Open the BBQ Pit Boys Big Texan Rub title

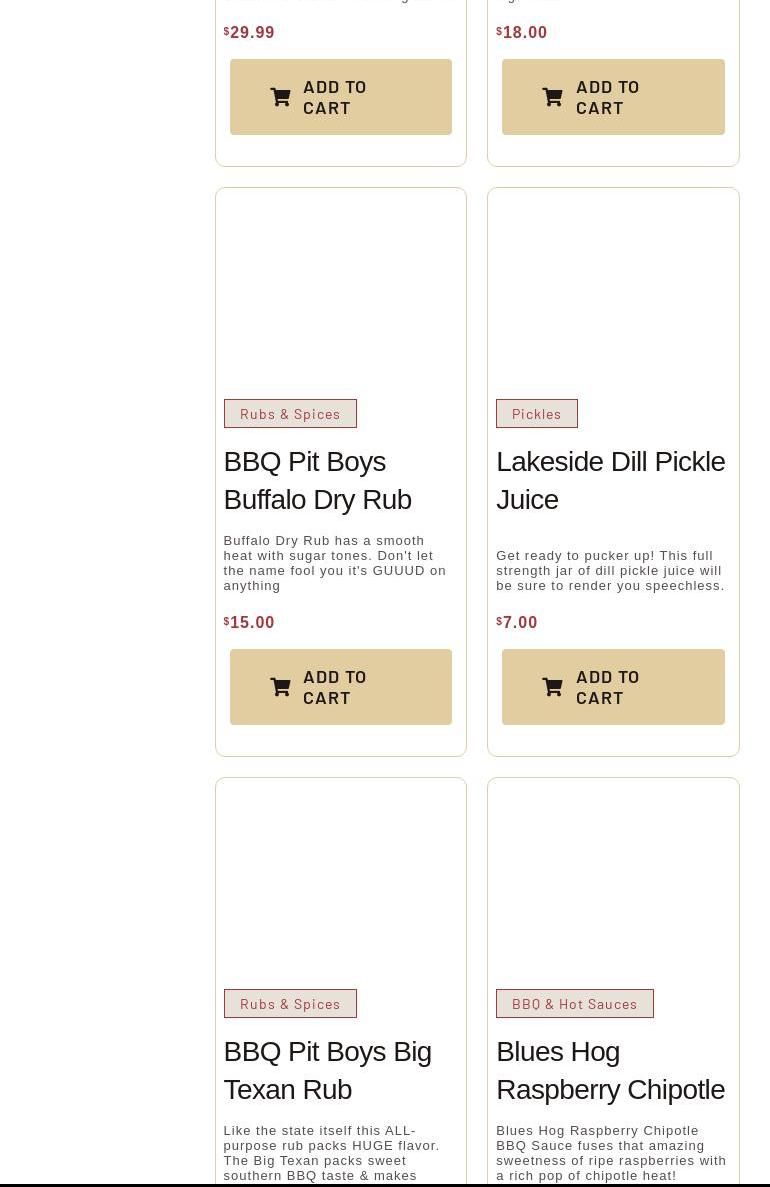[327, 1070]
